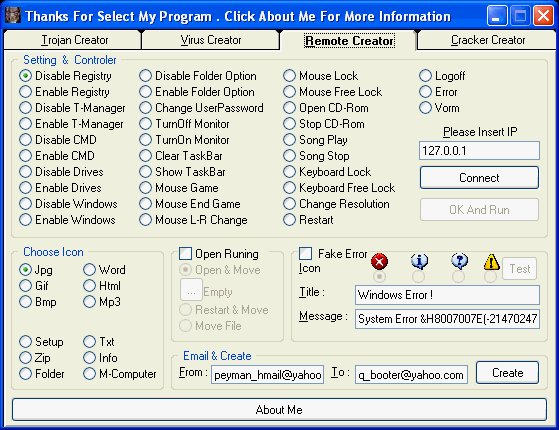Image resolution: width=559 pixels, height=430 pixels.
Task: Go to the Virus Creator tab
Action: click(210, 40)
